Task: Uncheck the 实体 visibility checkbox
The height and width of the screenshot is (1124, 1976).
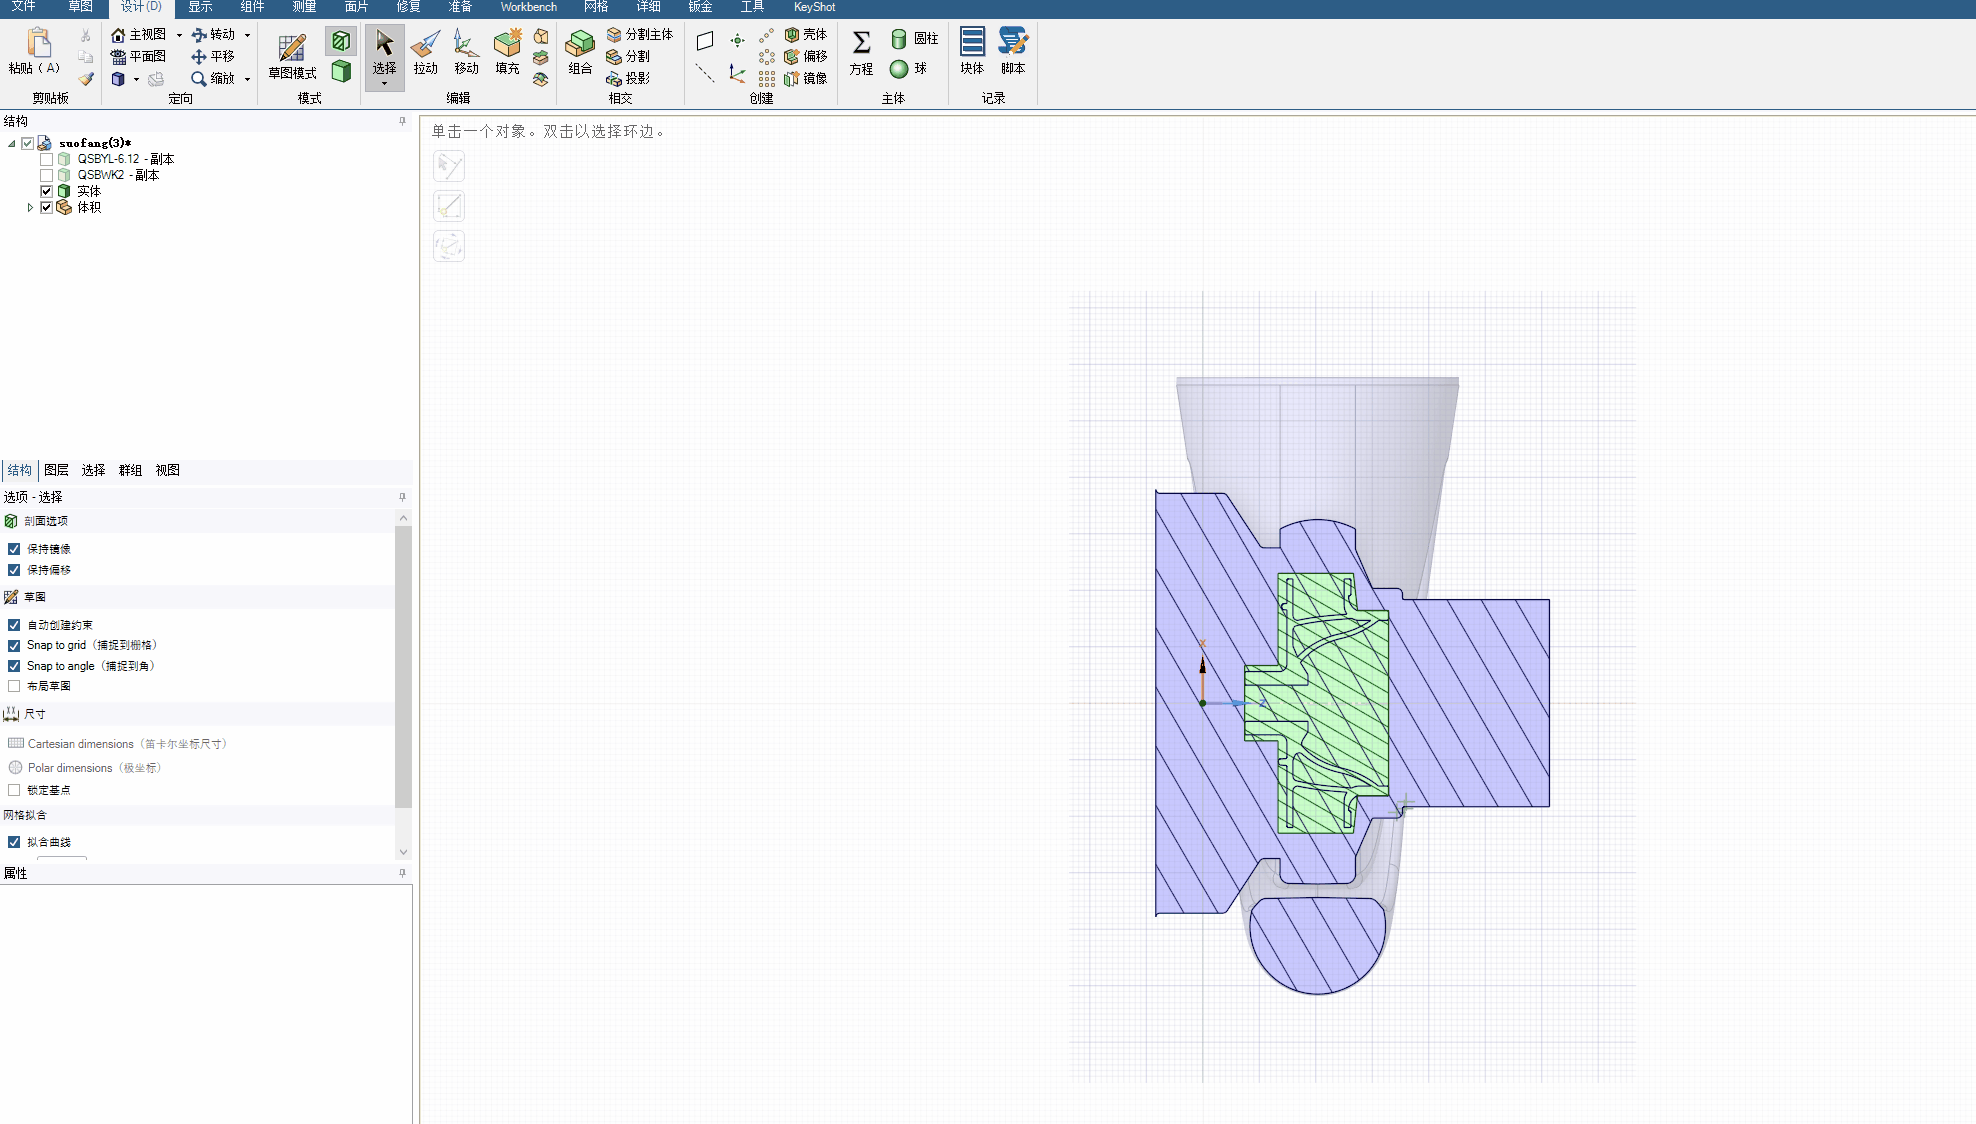Action: (46, 191)
